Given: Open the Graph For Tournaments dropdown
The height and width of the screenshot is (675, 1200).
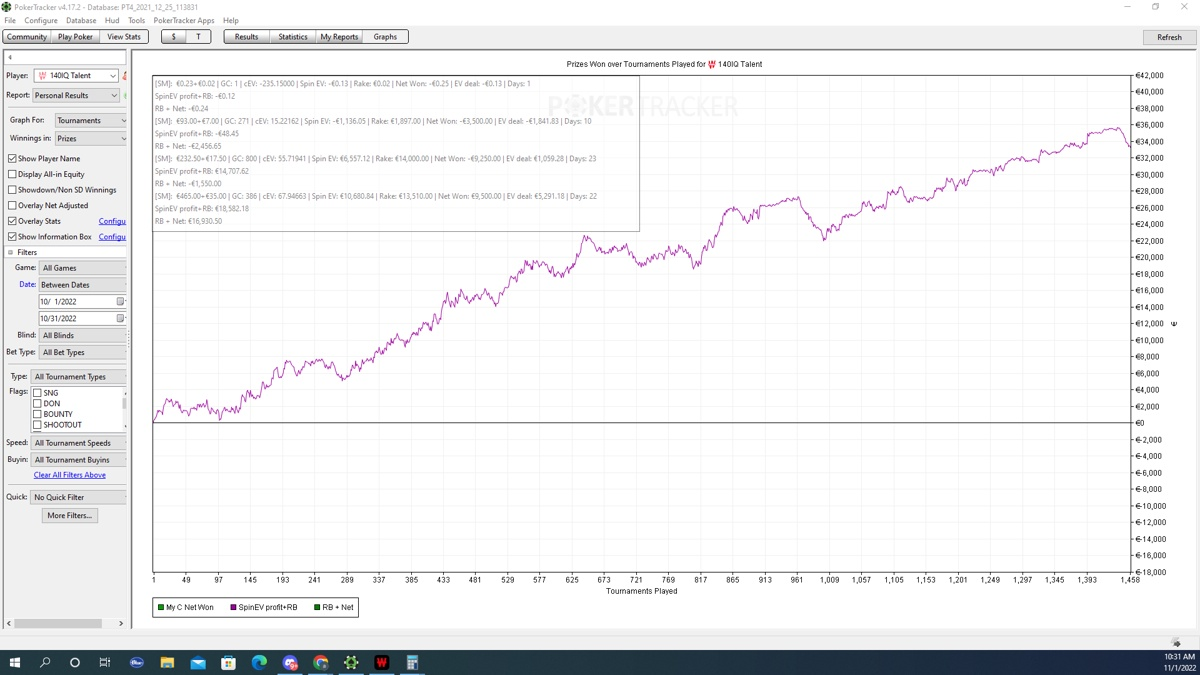Looking at the screenshot, I should (x=91, y=120).
